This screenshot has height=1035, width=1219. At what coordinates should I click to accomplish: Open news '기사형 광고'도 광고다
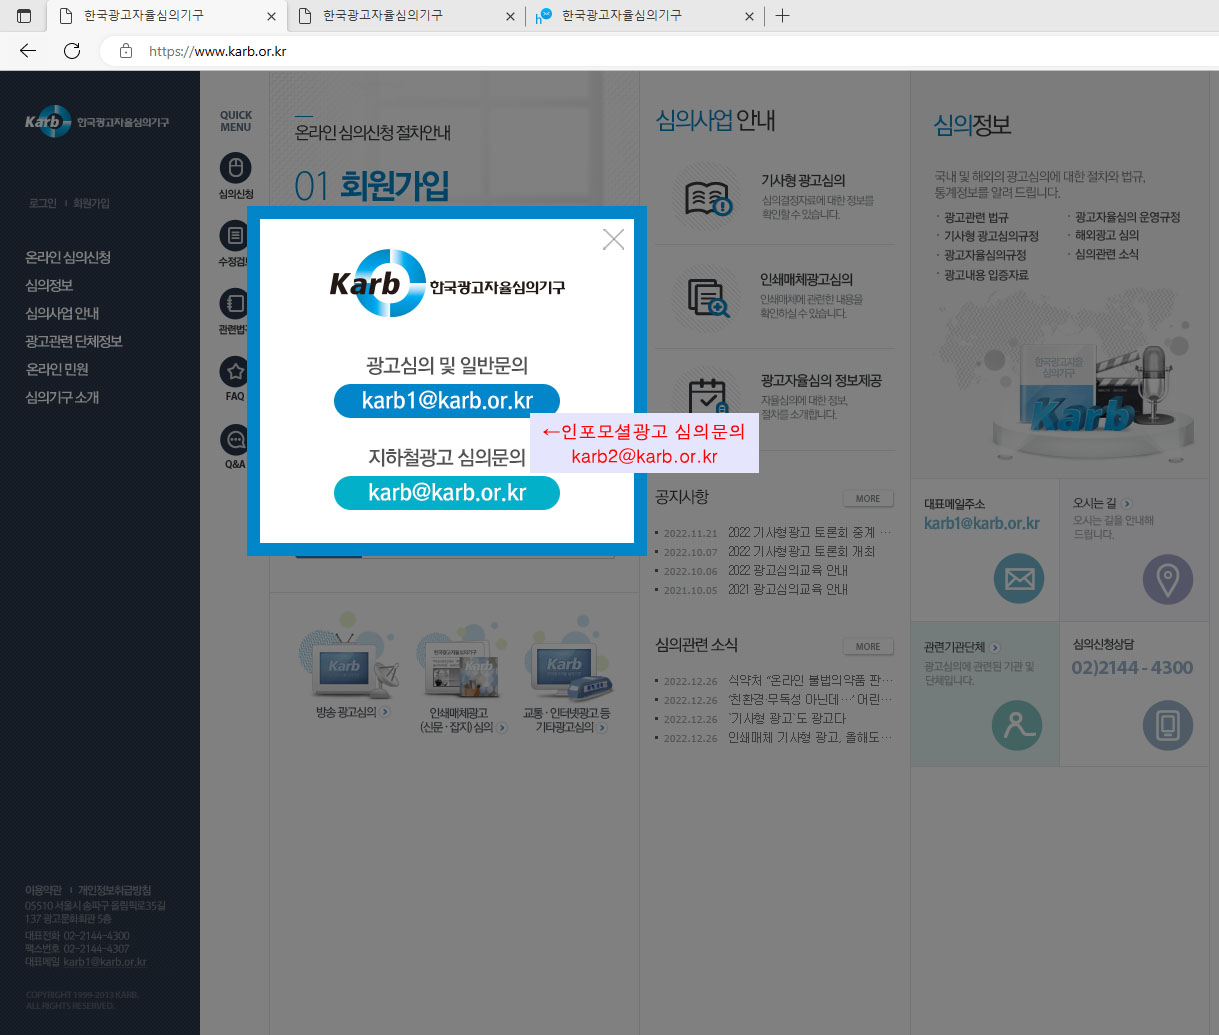(x=787, y=719)
